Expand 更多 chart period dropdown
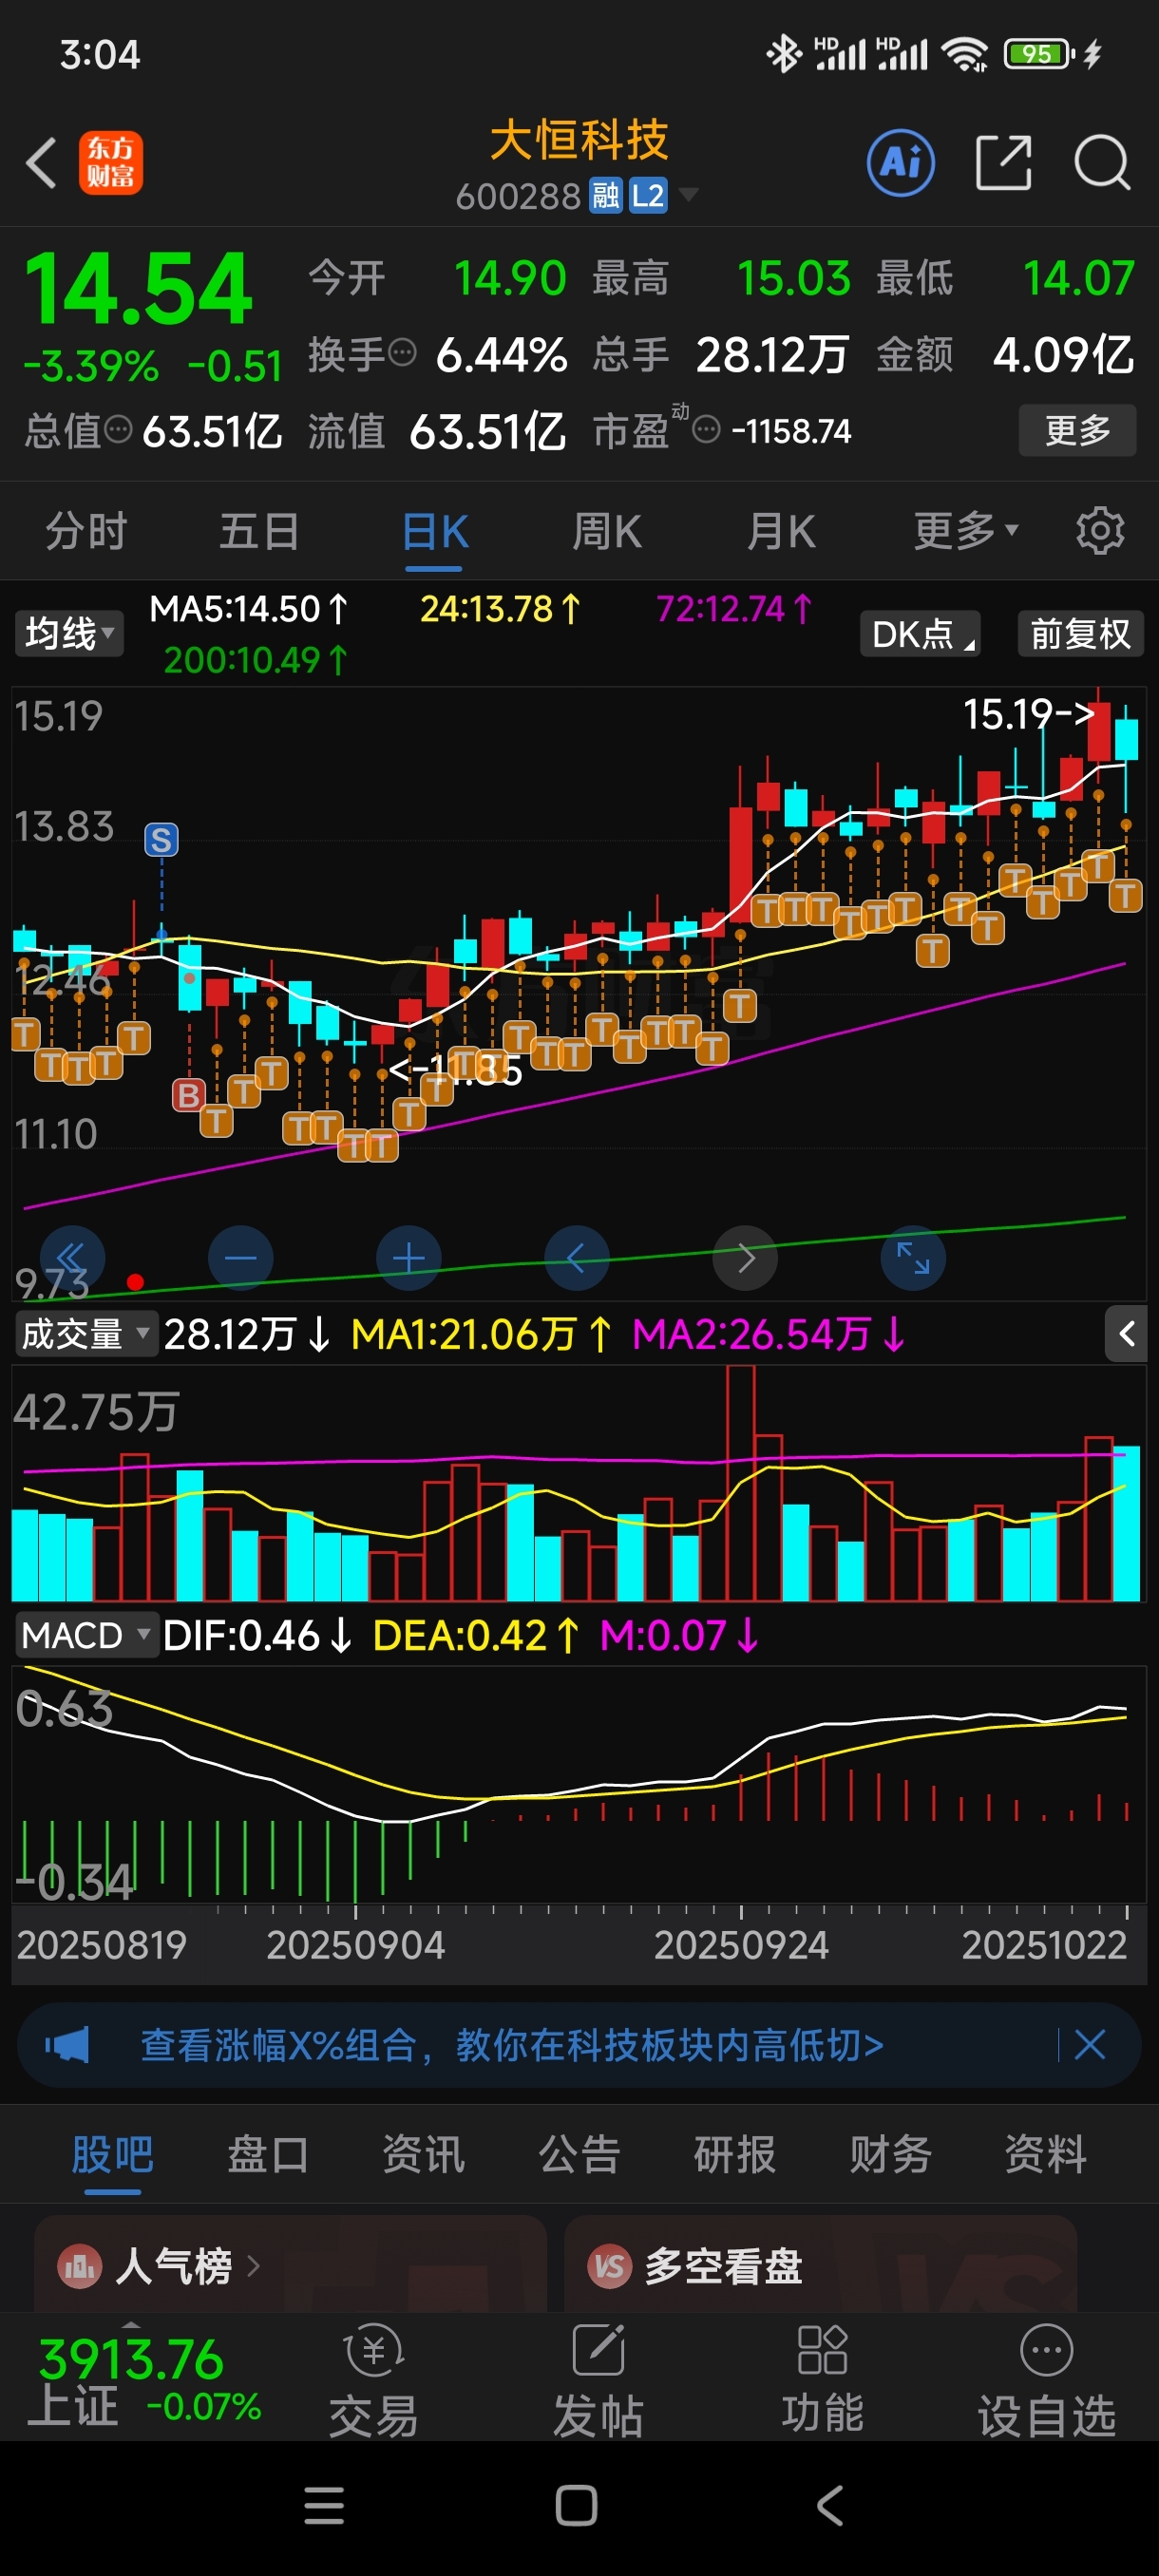This screenshot has width=1159, height=2576. [966, 531]
